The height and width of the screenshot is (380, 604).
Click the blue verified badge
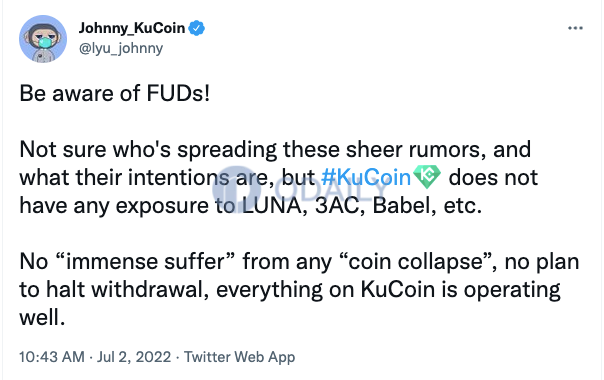click(x=196, y=28)
